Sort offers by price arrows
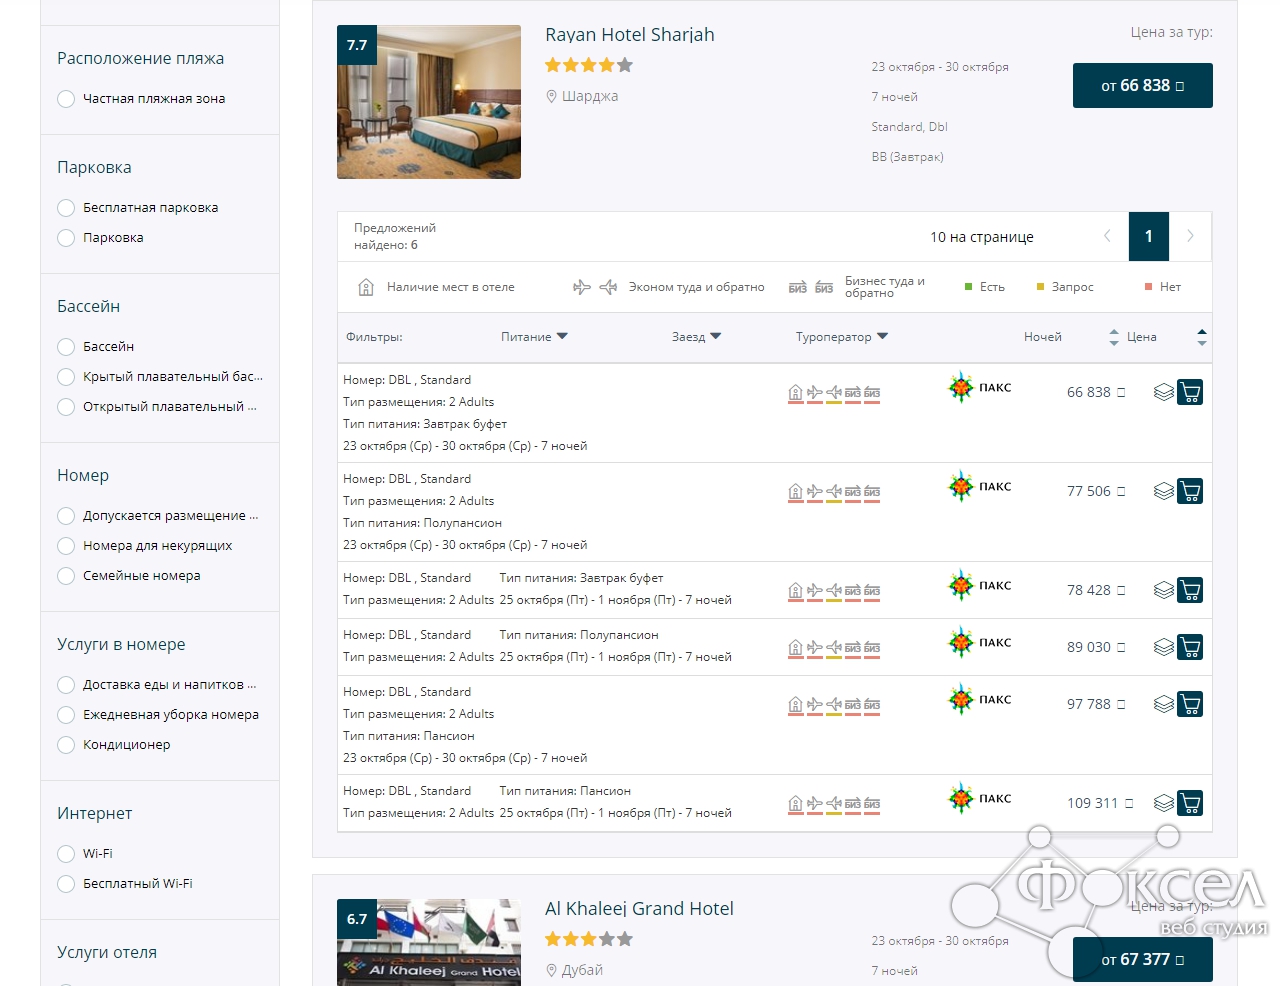Screen dimensions: 1280x986 [1202, 337]
